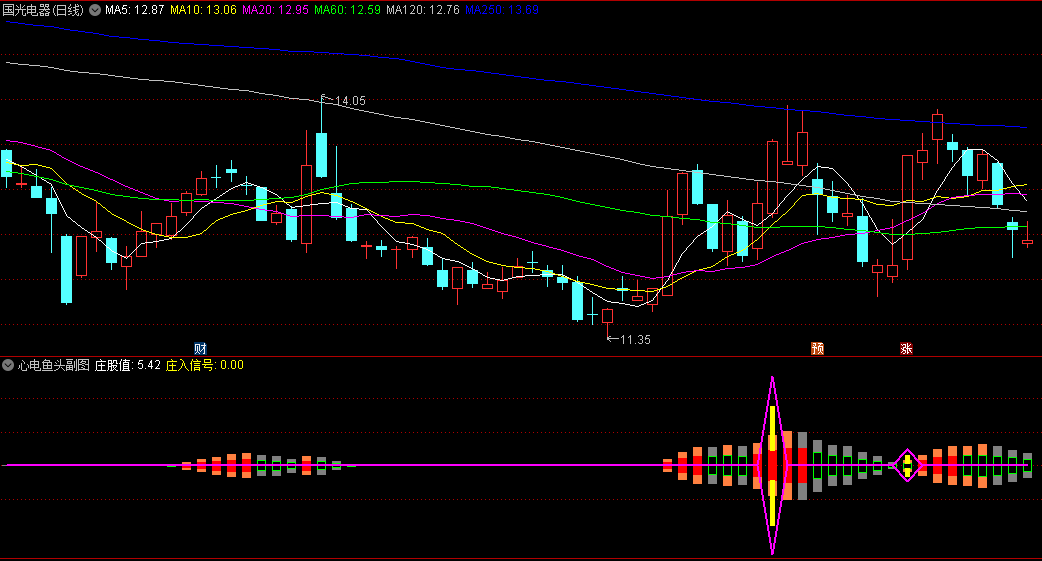Click the MA250: 13.69 label
Image resolution: width=1042 pixels, height=561 pixels.
tap(502, 10)
